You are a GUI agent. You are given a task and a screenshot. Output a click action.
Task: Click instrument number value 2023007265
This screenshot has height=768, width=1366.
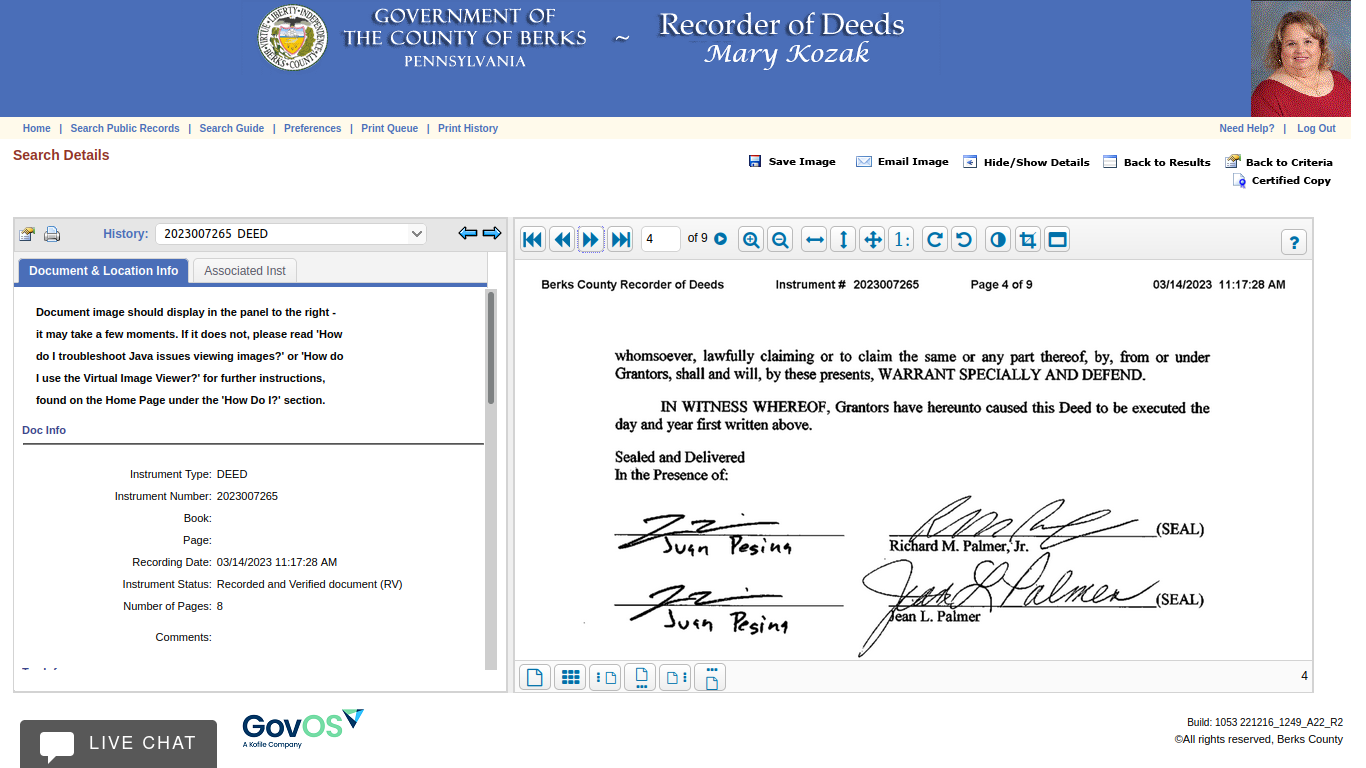click(247, 496)
